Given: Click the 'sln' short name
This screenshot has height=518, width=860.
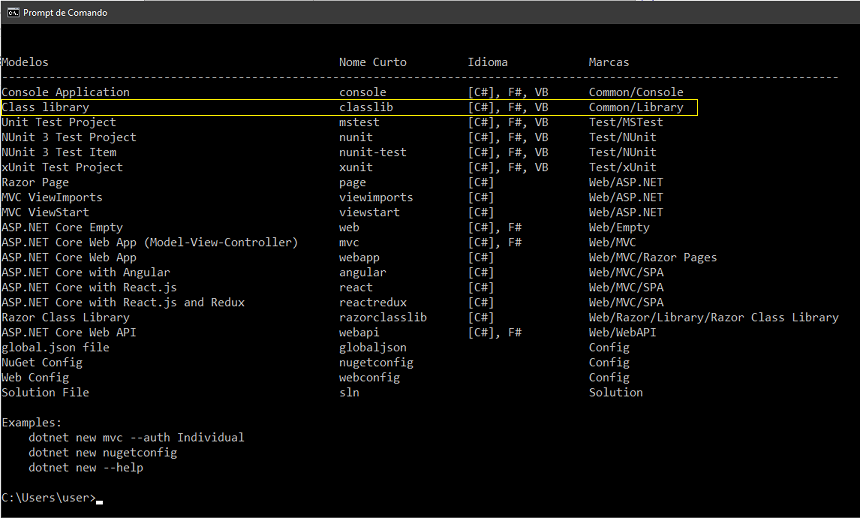Looking at the screenshot, I should click(349, 392).
